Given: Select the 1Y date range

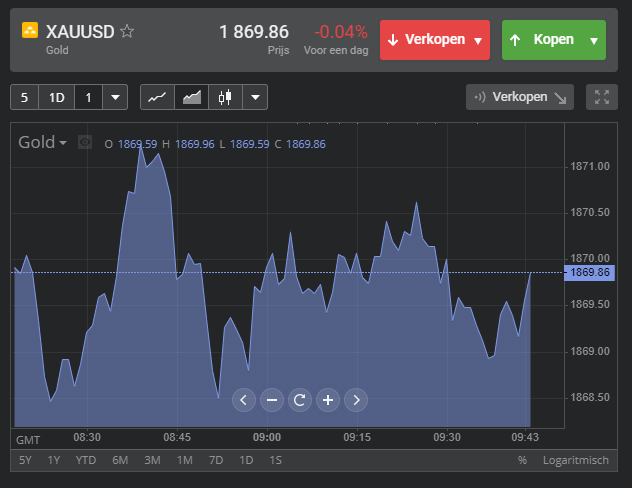Looking at the screenshot, I should pyautogui.click(x=54, y=460).
